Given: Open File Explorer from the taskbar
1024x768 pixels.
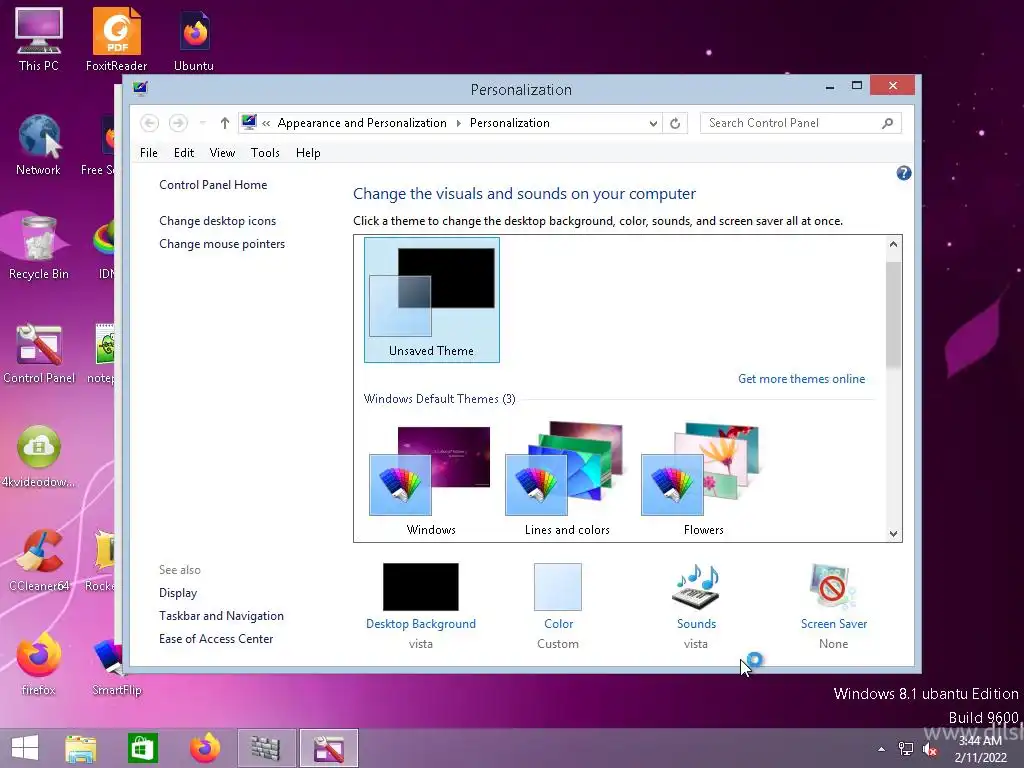Looking at the screenshot, I should (81, 748).
